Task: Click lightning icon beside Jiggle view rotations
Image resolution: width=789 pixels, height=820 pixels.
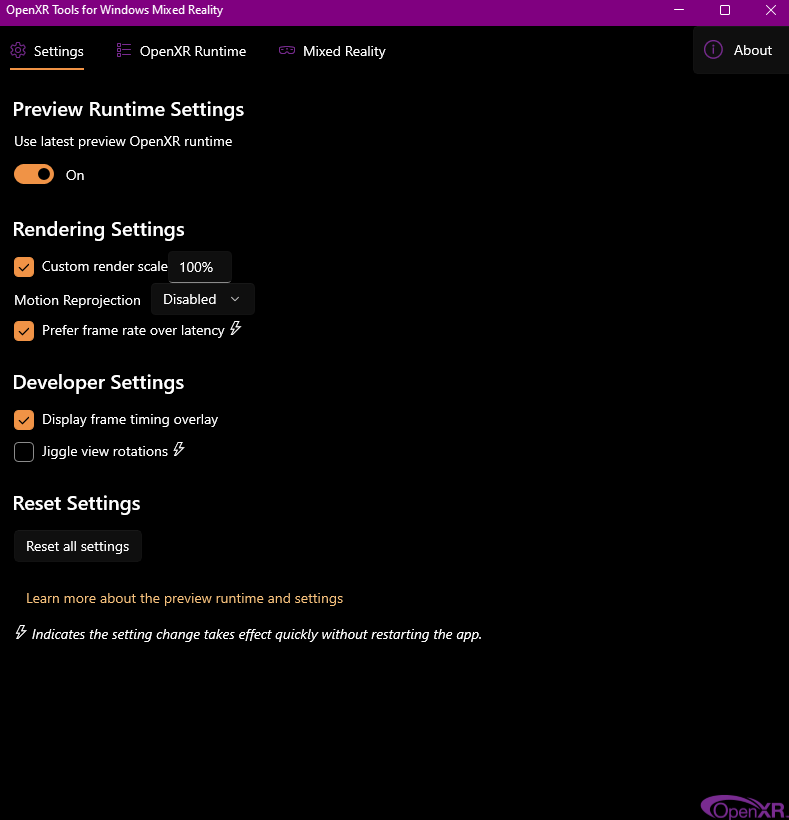Action: [x=179, y=449]
